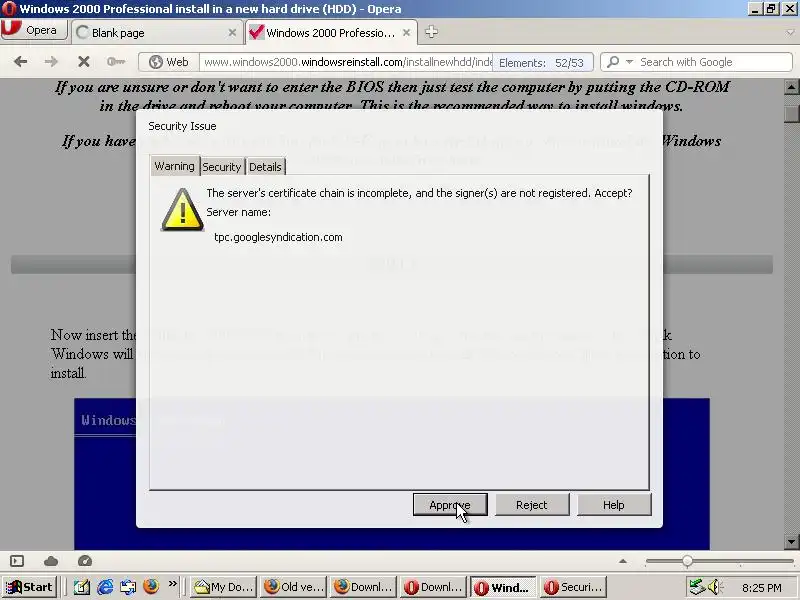Image resolution: width=800 pixels, height=600 pixels.
Task: Click the magnifier search icon
Action: click(x=613, y=62)
